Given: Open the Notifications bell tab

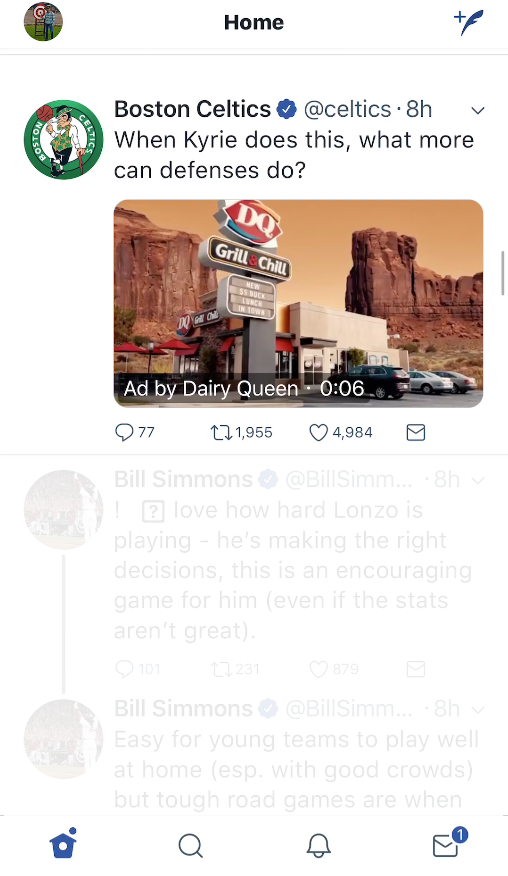Looking at the screenshot, I should [319, 846].
